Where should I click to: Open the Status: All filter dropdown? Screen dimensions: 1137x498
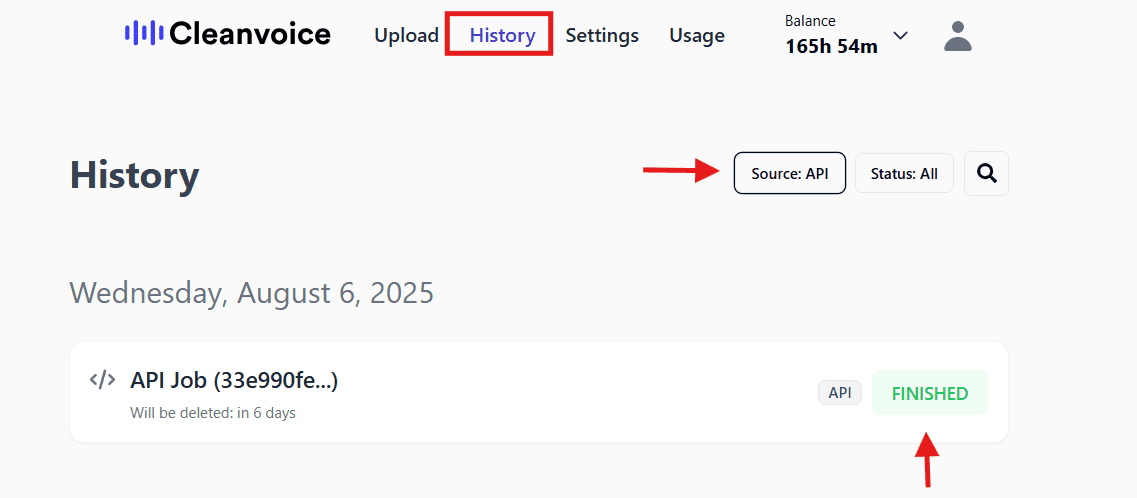point(904,173)
